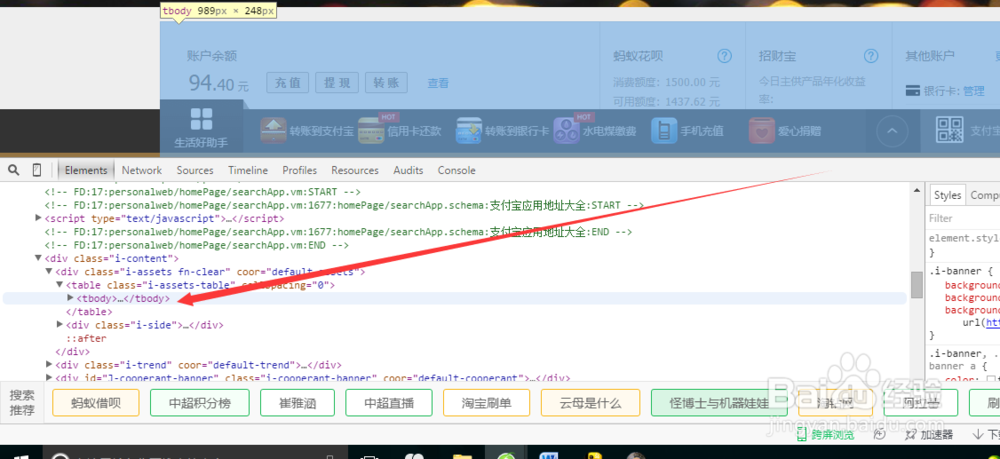Toggle the device mode phone icon
This screenshot has width=1000, height=459.
coord(37,170)
